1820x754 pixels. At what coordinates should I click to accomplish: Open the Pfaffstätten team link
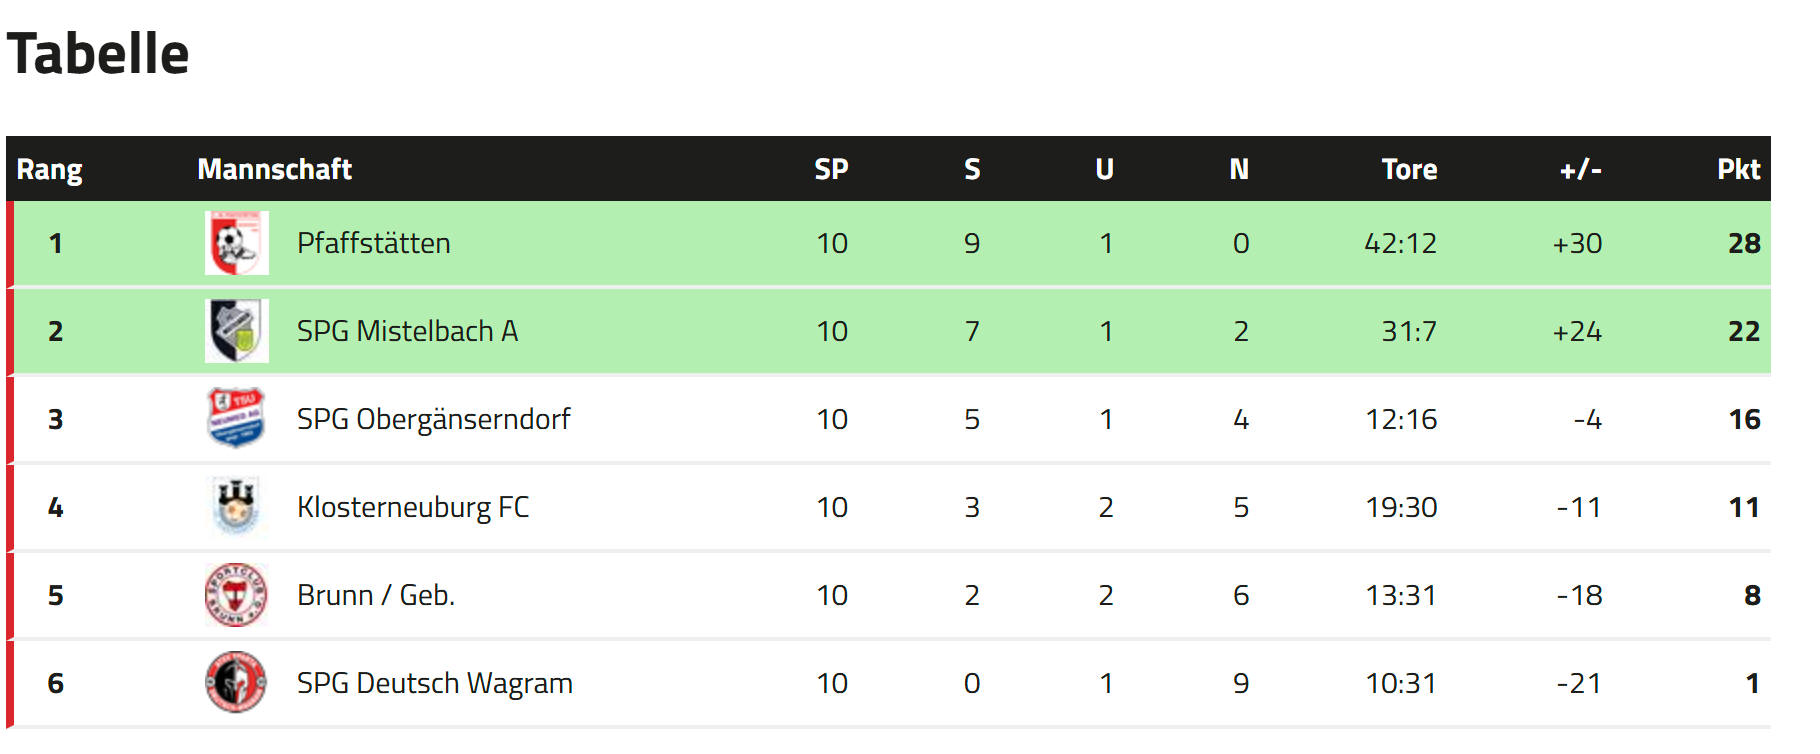pos(374,243)
